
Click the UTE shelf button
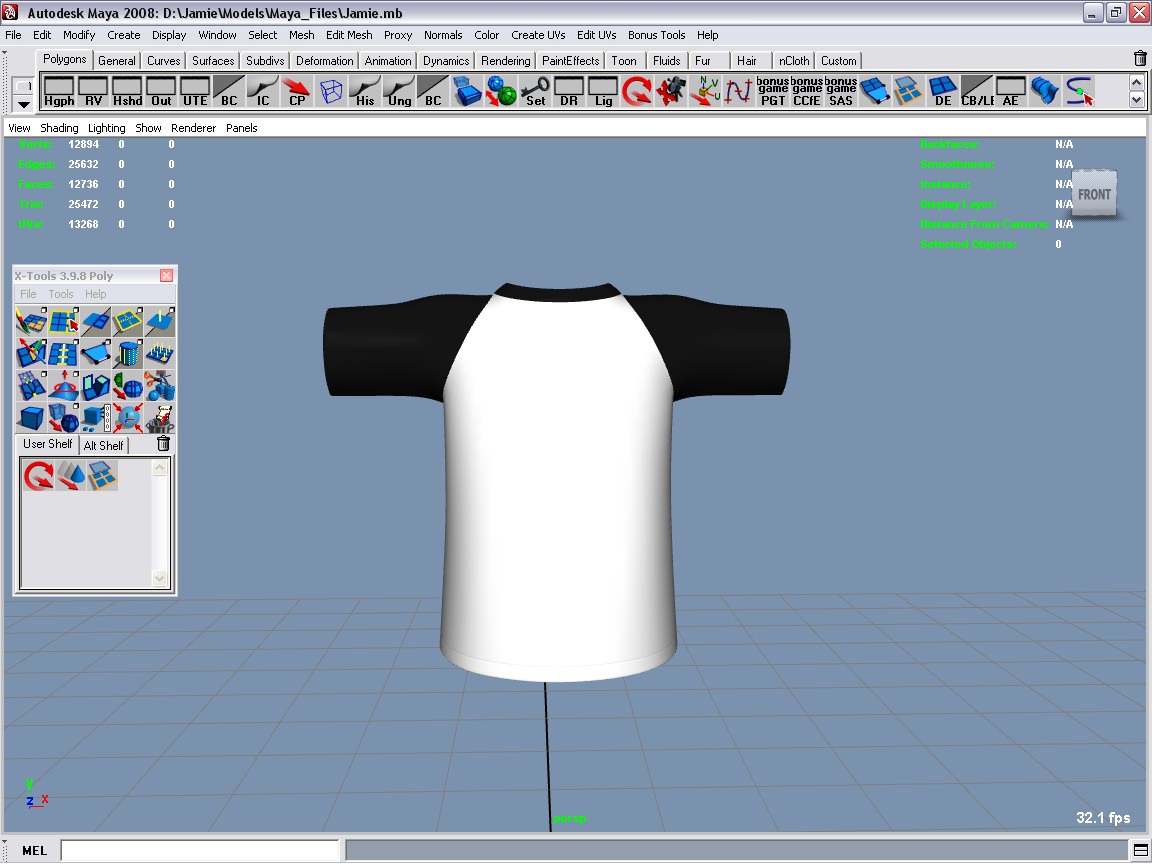pyautogui.click(x=195, y=92)
